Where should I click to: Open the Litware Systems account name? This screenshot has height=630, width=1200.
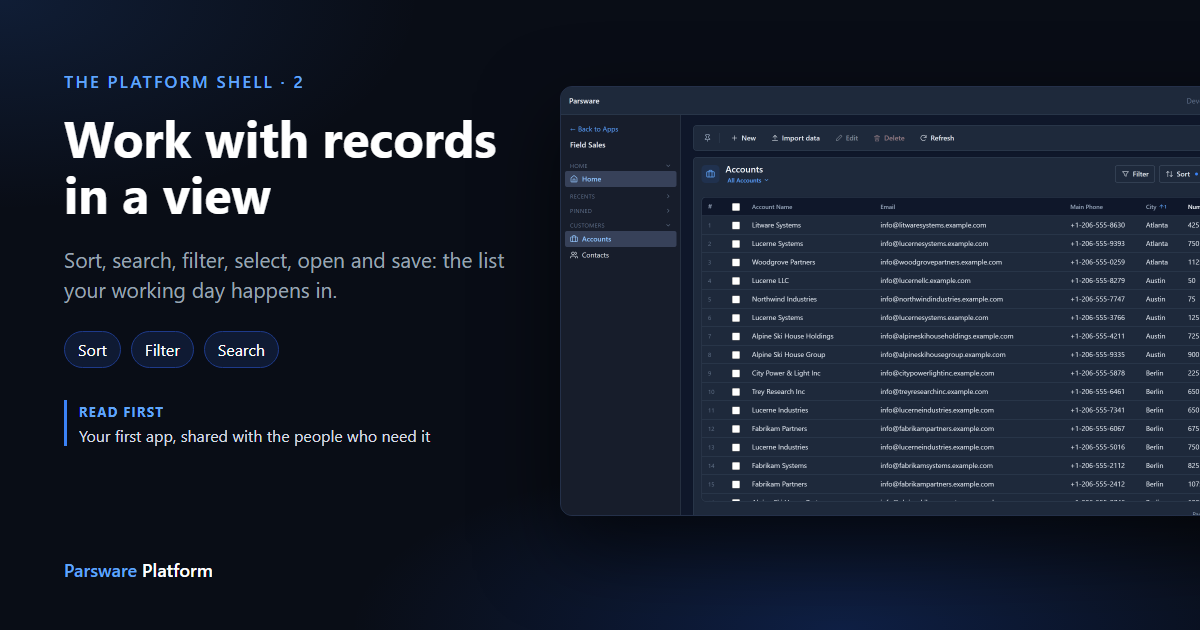[776, 225]
